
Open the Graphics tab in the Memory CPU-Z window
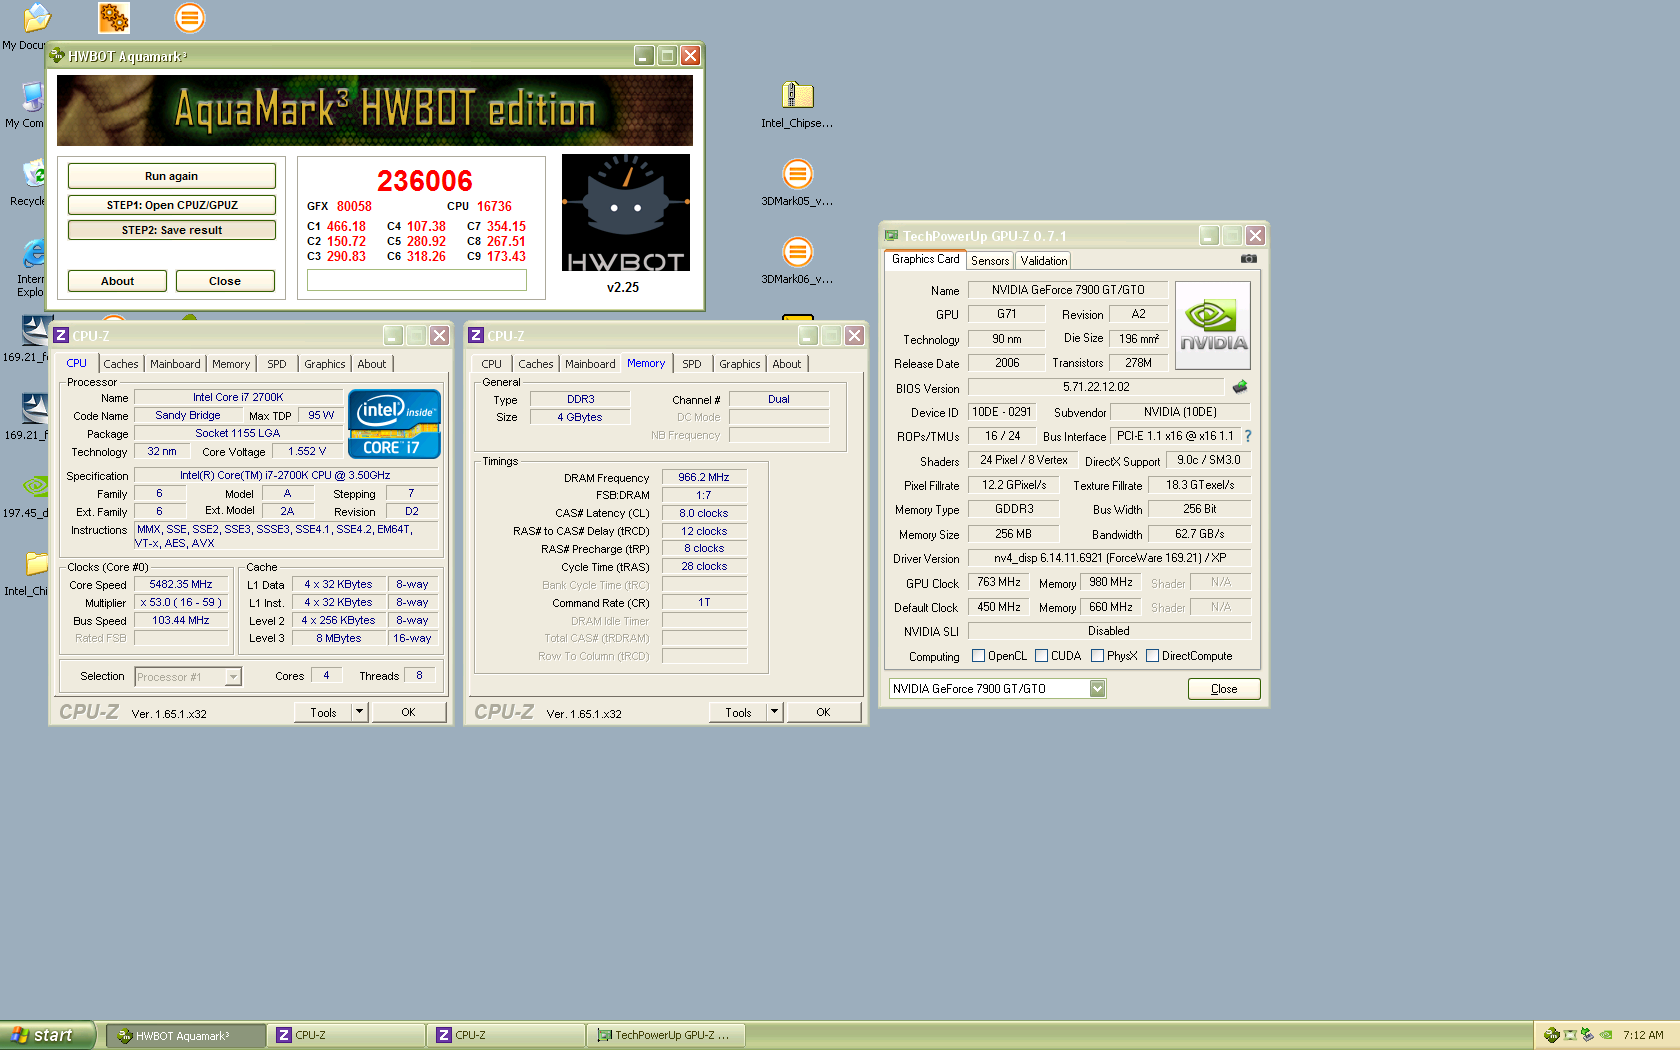coord(740,364)
